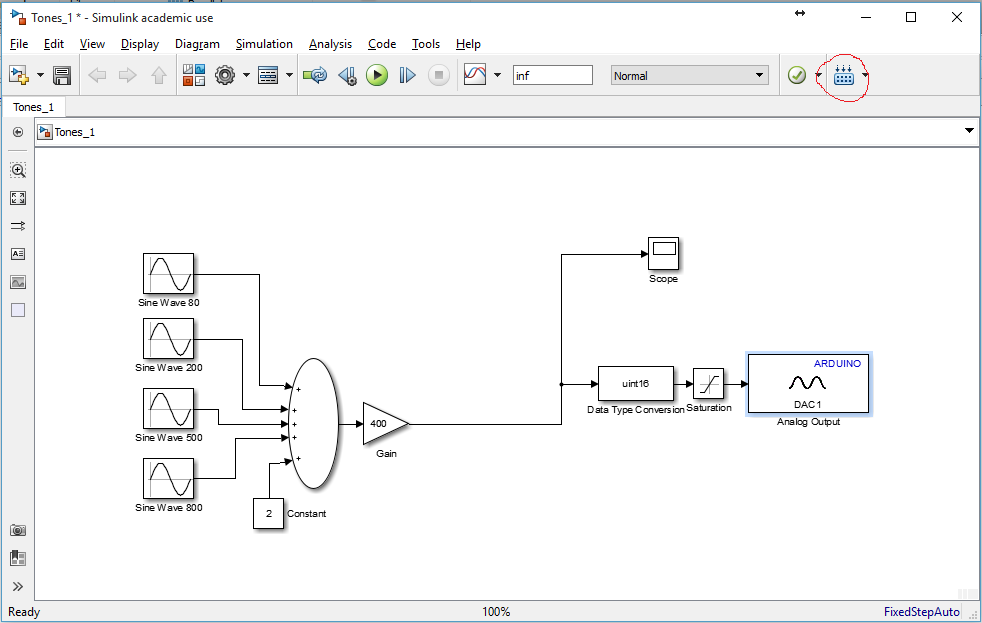Open Model Configuration Parameters gear icon
982x623 pixels.
point(225,74)
